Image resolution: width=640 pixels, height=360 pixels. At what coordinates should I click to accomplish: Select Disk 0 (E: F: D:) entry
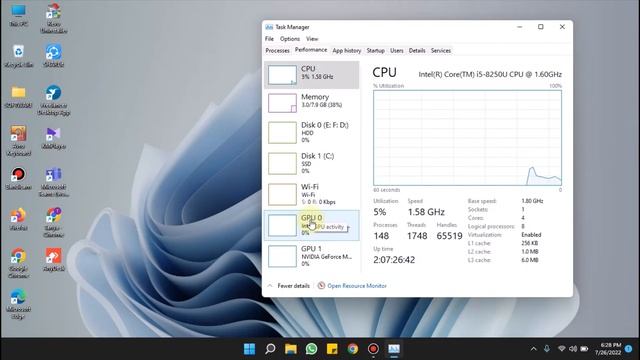pos(312,132)
